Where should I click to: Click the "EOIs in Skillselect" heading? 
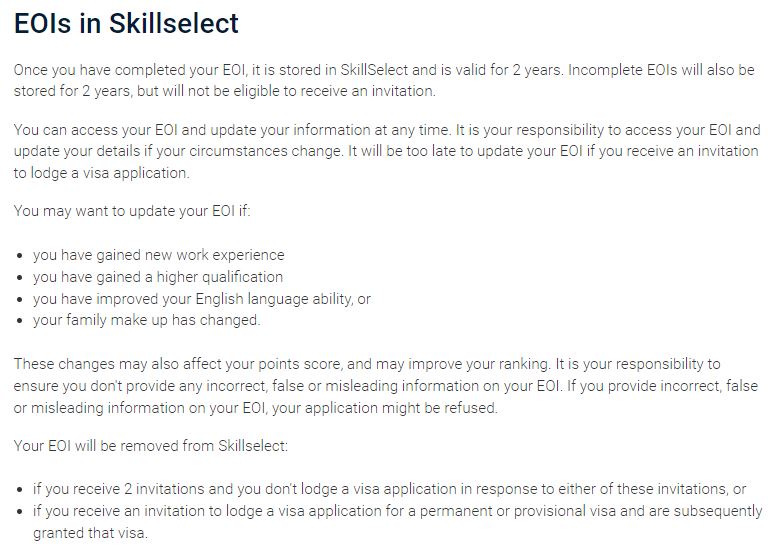(126, 23)
